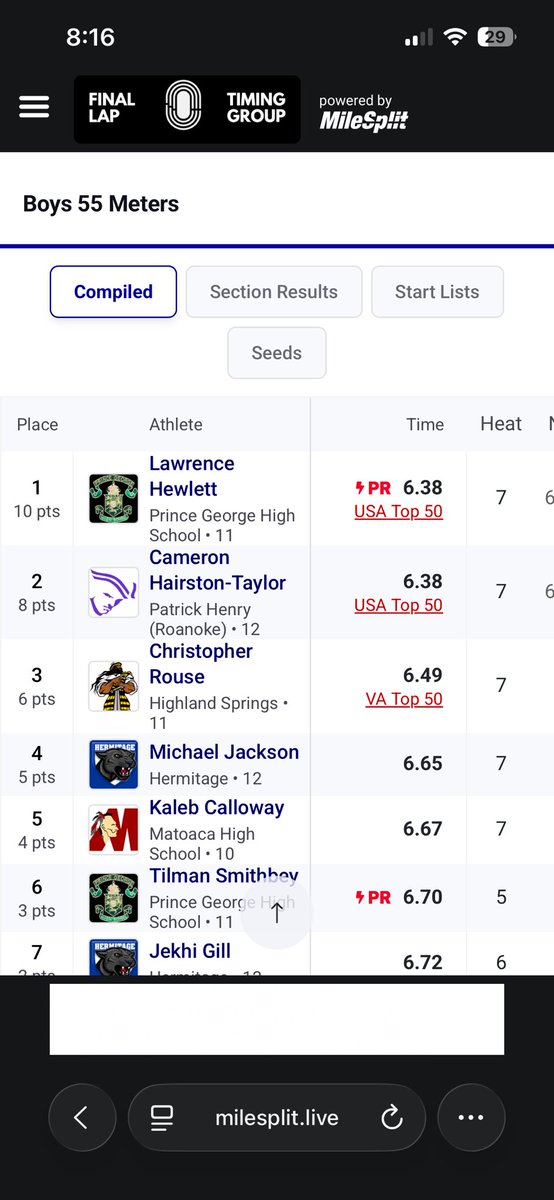
Task: Open the Start Lists tab
Action: (437, 292)
